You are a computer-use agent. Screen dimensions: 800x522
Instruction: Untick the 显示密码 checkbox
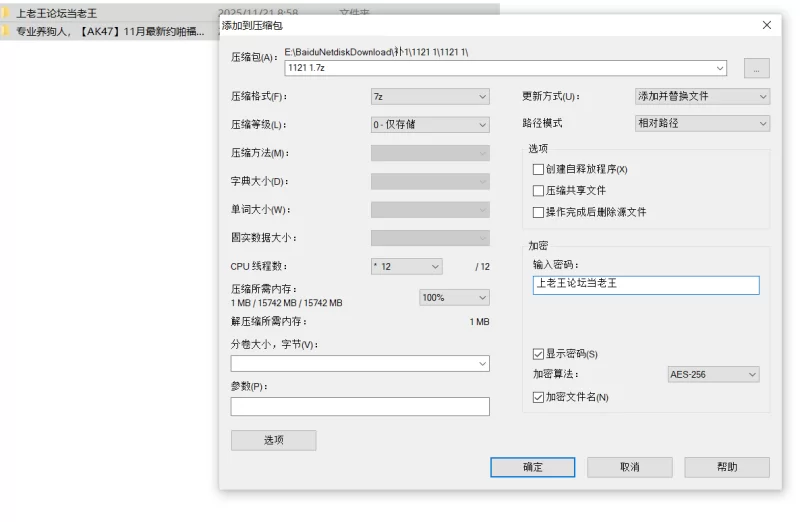[x=538, y=354]
